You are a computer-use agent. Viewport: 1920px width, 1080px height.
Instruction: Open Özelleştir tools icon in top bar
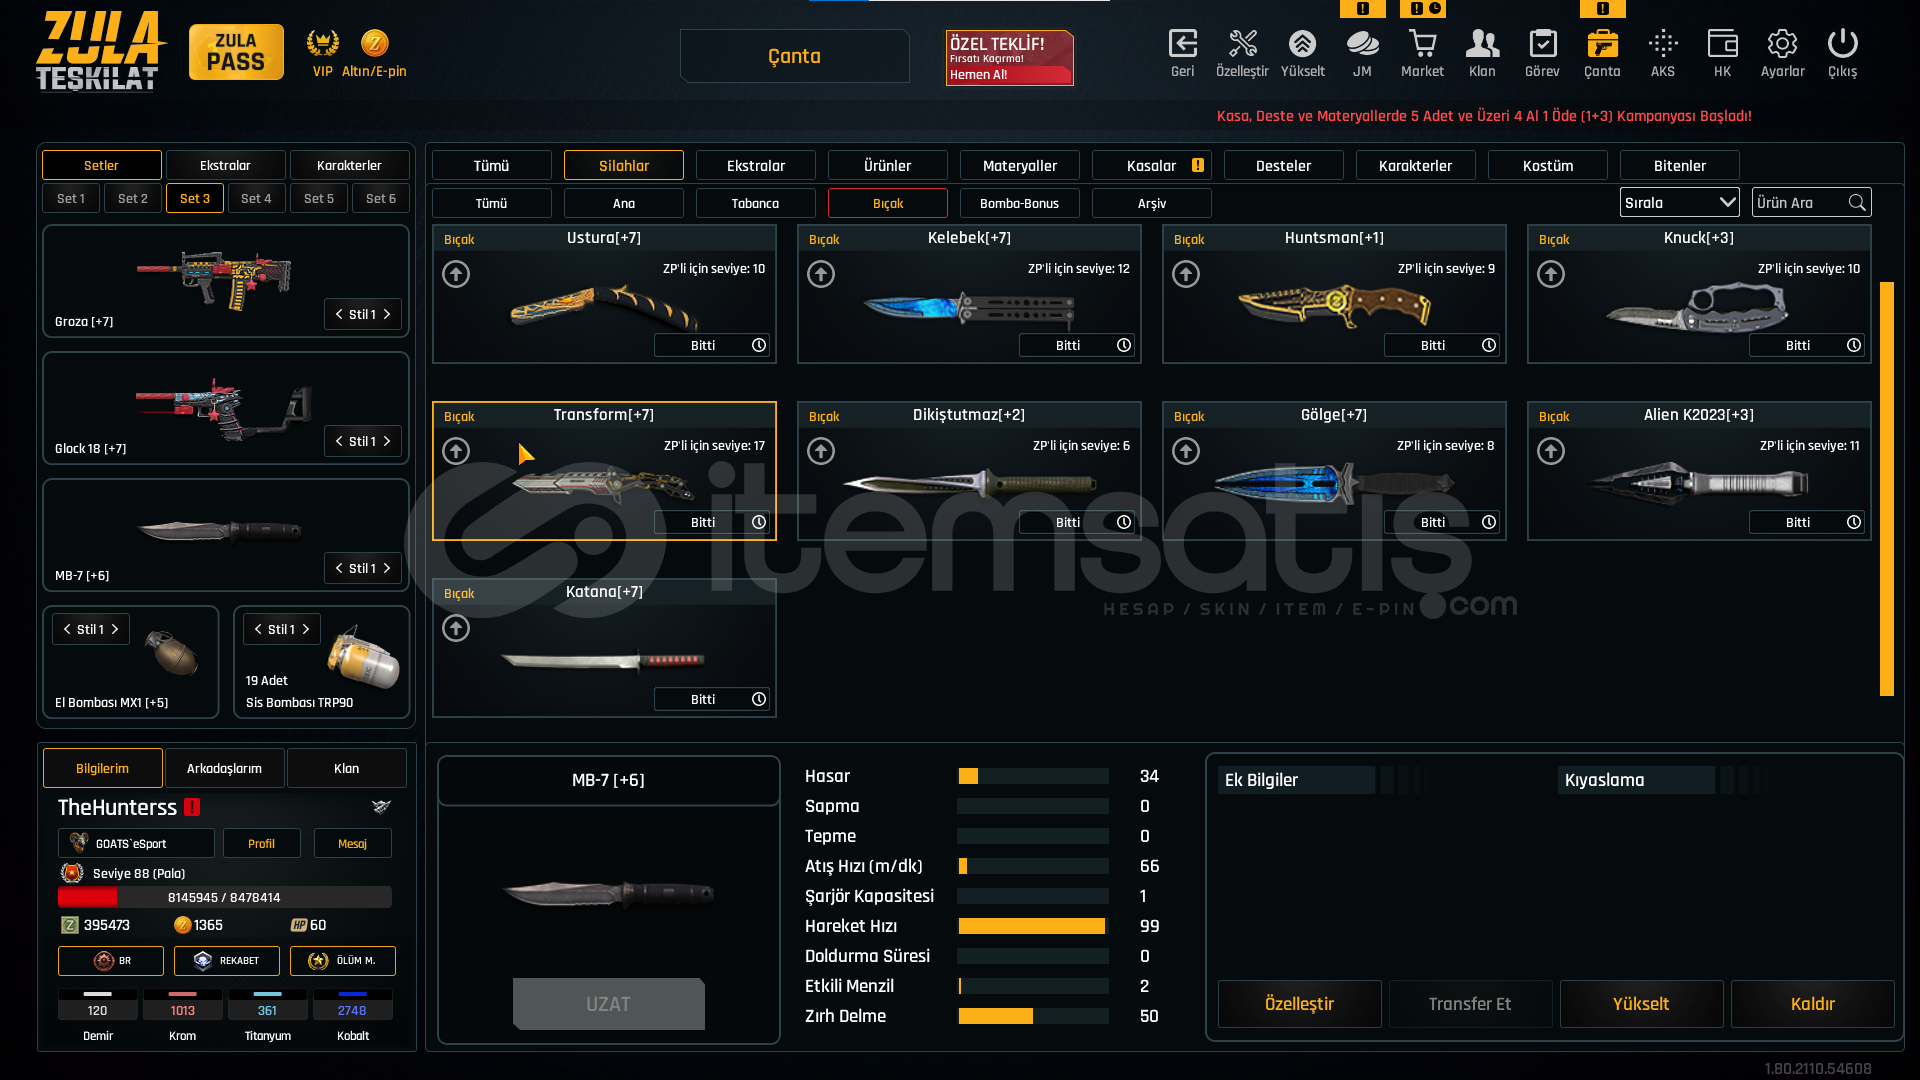[x=1242, y=45]
